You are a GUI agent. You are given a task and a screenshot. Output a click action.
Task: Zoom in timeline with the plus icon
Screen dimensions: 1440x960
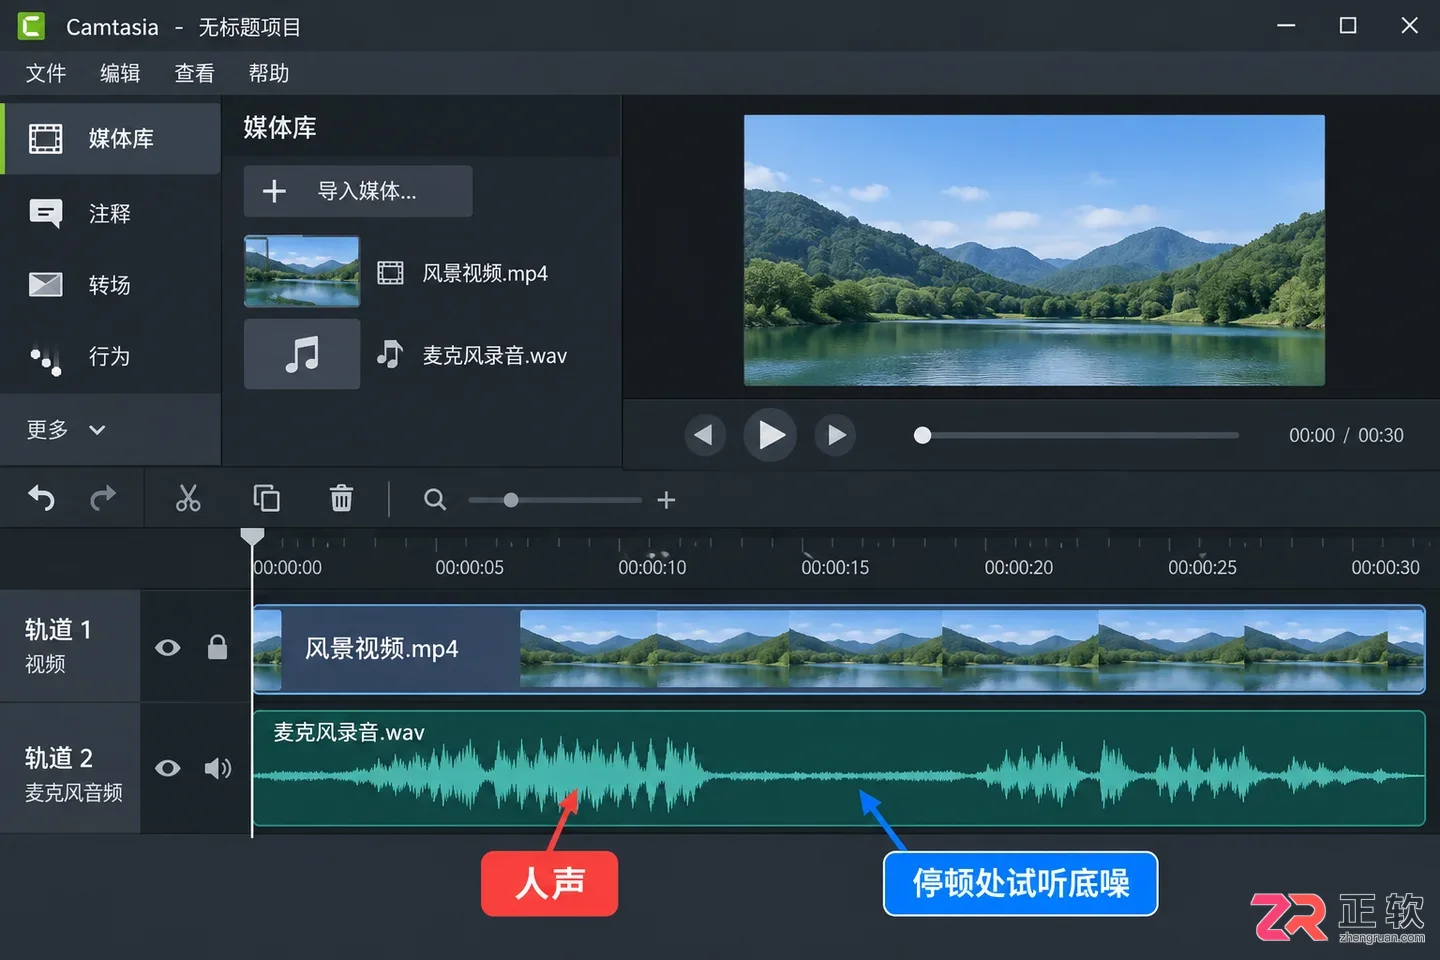coord(666,500)
